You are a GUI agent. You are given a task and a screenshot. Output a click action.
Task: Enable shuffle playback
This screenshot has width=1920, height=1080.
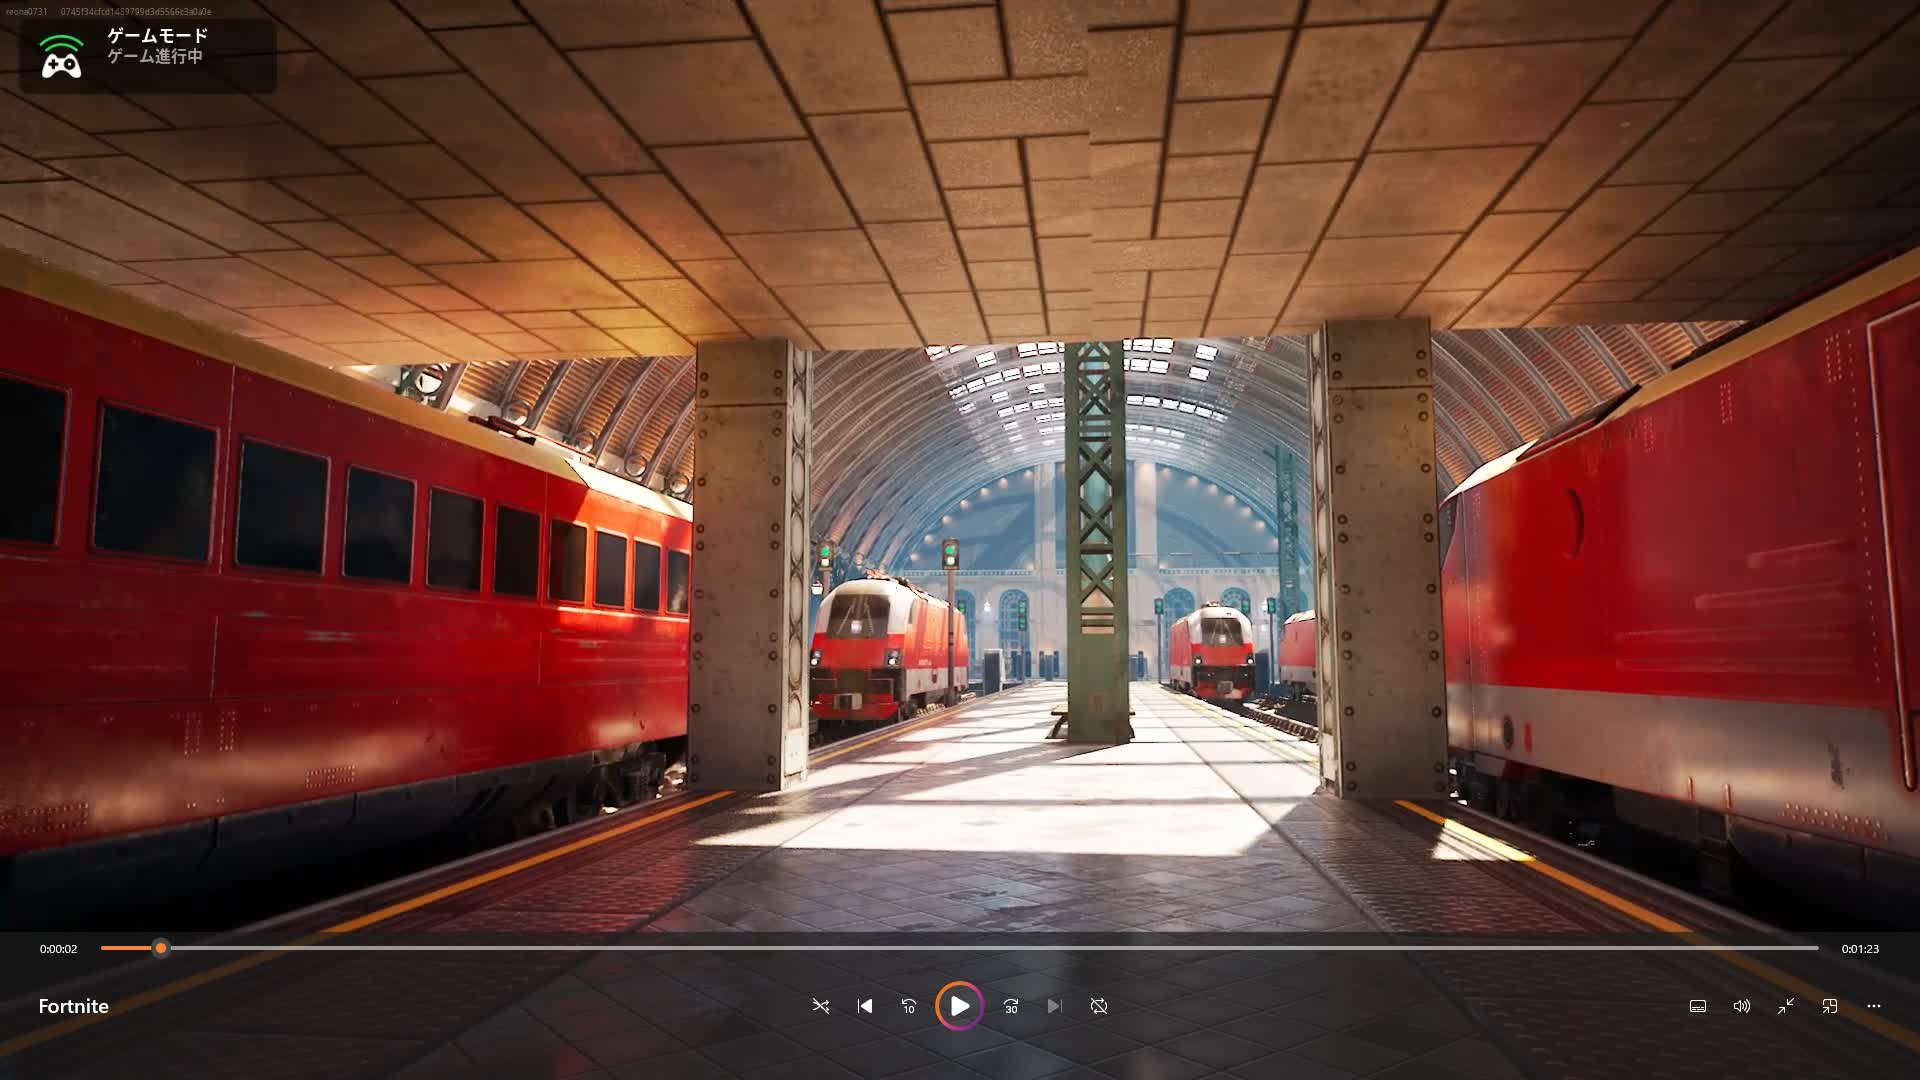pyautogui.click(x=820, y=1006)
